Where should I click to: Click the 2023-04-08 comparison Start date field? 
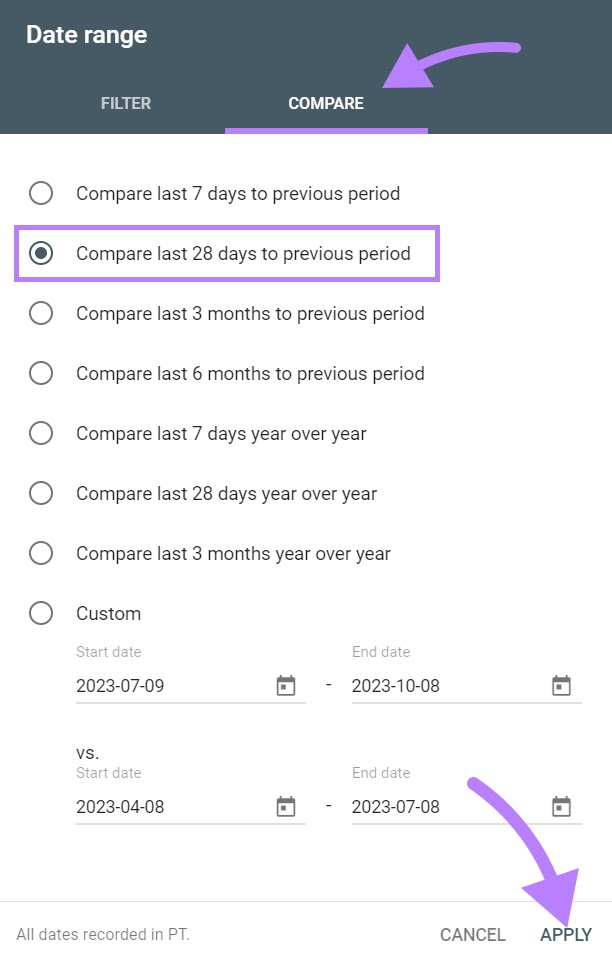coord(170,807)
